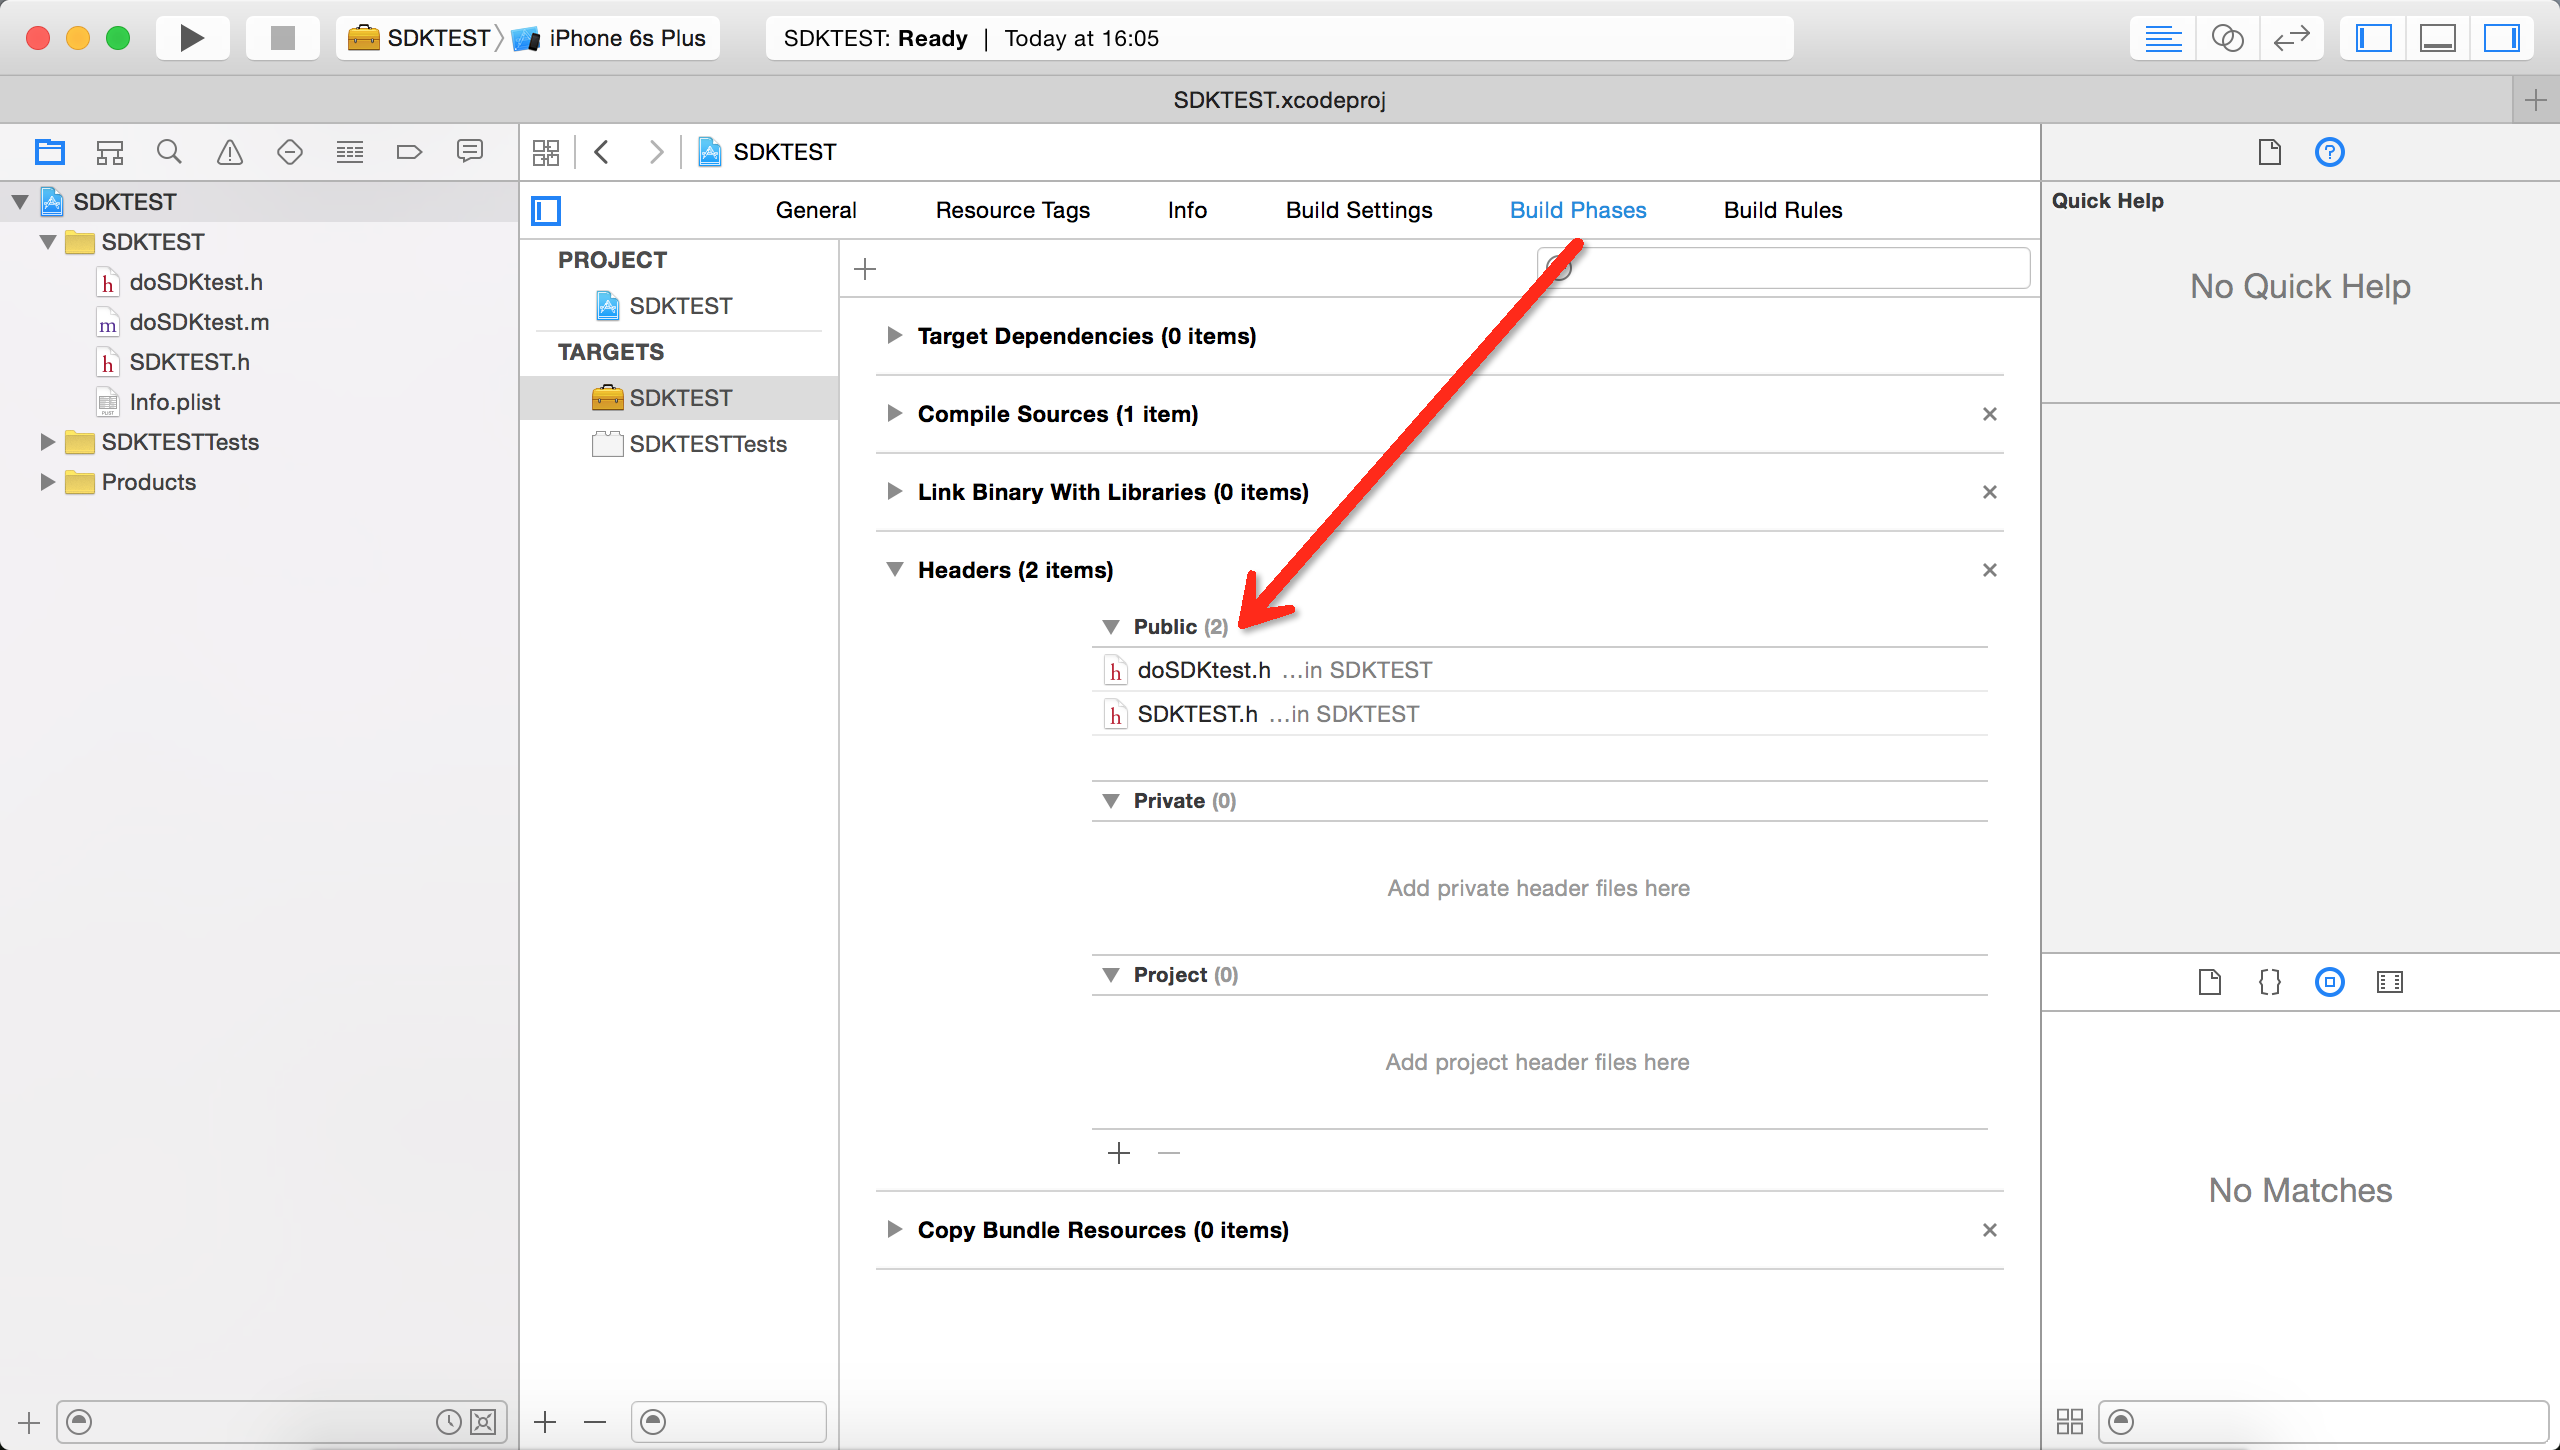Open the Project navigator

point(50,152)
